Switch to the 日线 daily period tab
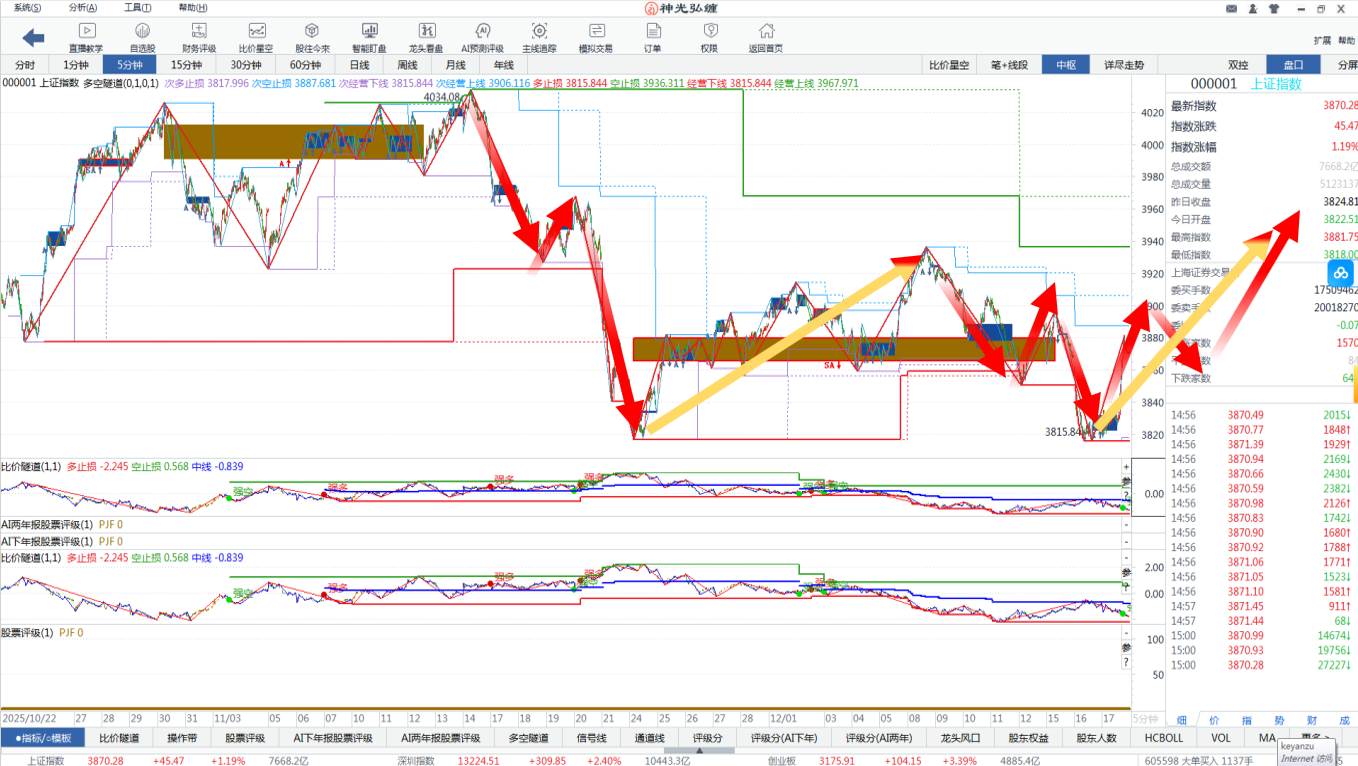1358x766 pixels. [358, 65]
